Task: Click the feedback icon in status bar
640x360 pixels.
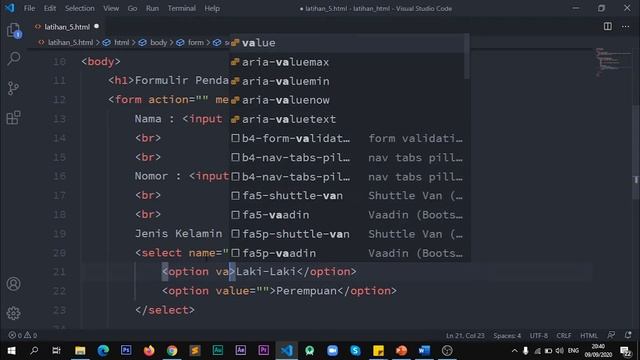Action: [x=611, y=335]
